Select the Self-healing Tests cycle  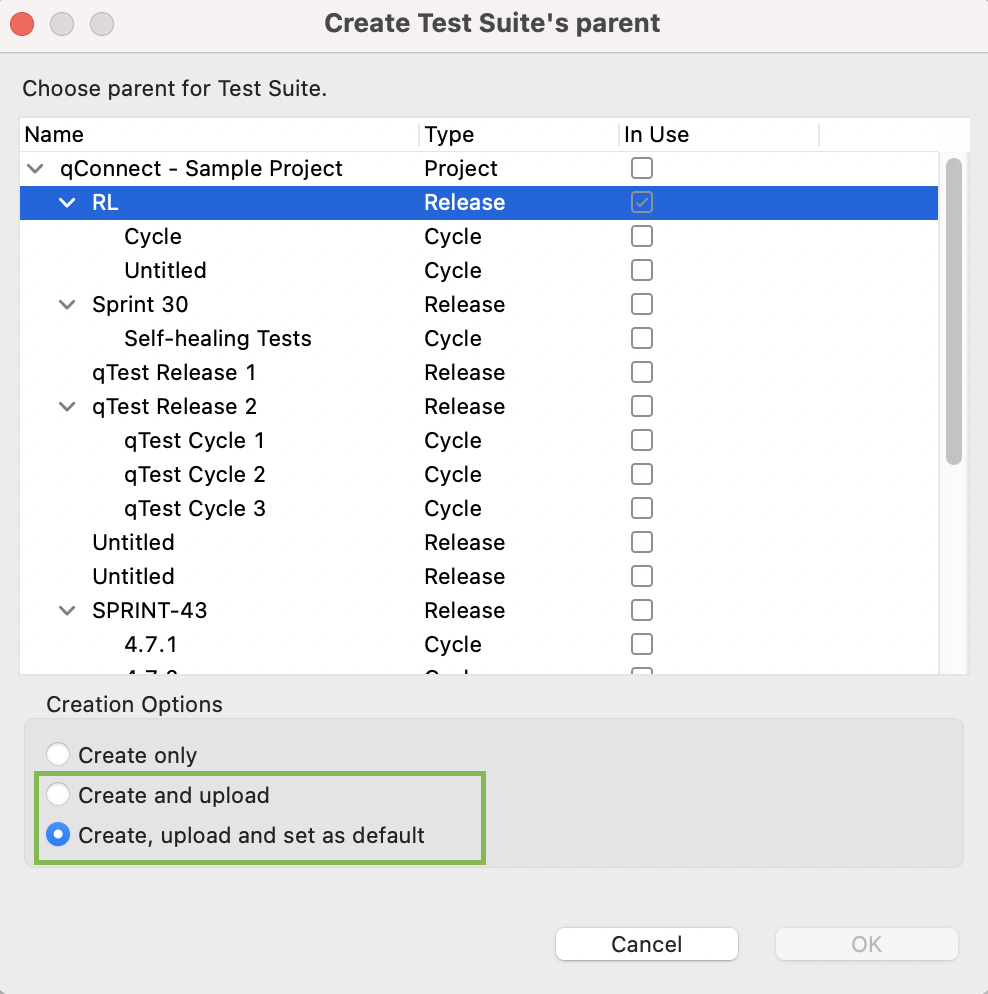[218, 338]
